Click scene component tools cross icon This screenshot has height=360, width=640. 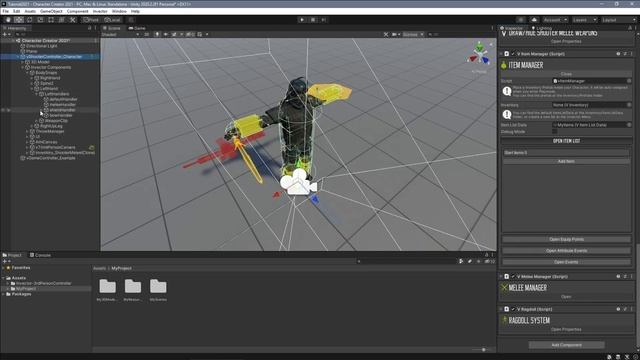click(x=386, y=34)
